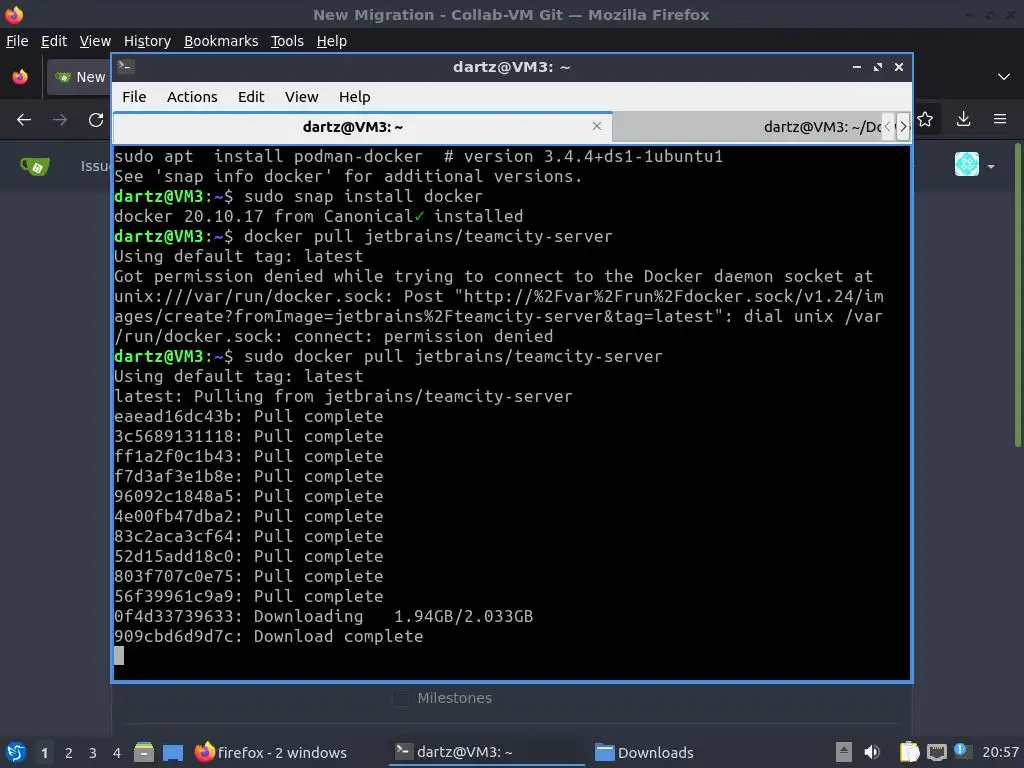Bookmark this page with the star icon

tap(925, 120)
